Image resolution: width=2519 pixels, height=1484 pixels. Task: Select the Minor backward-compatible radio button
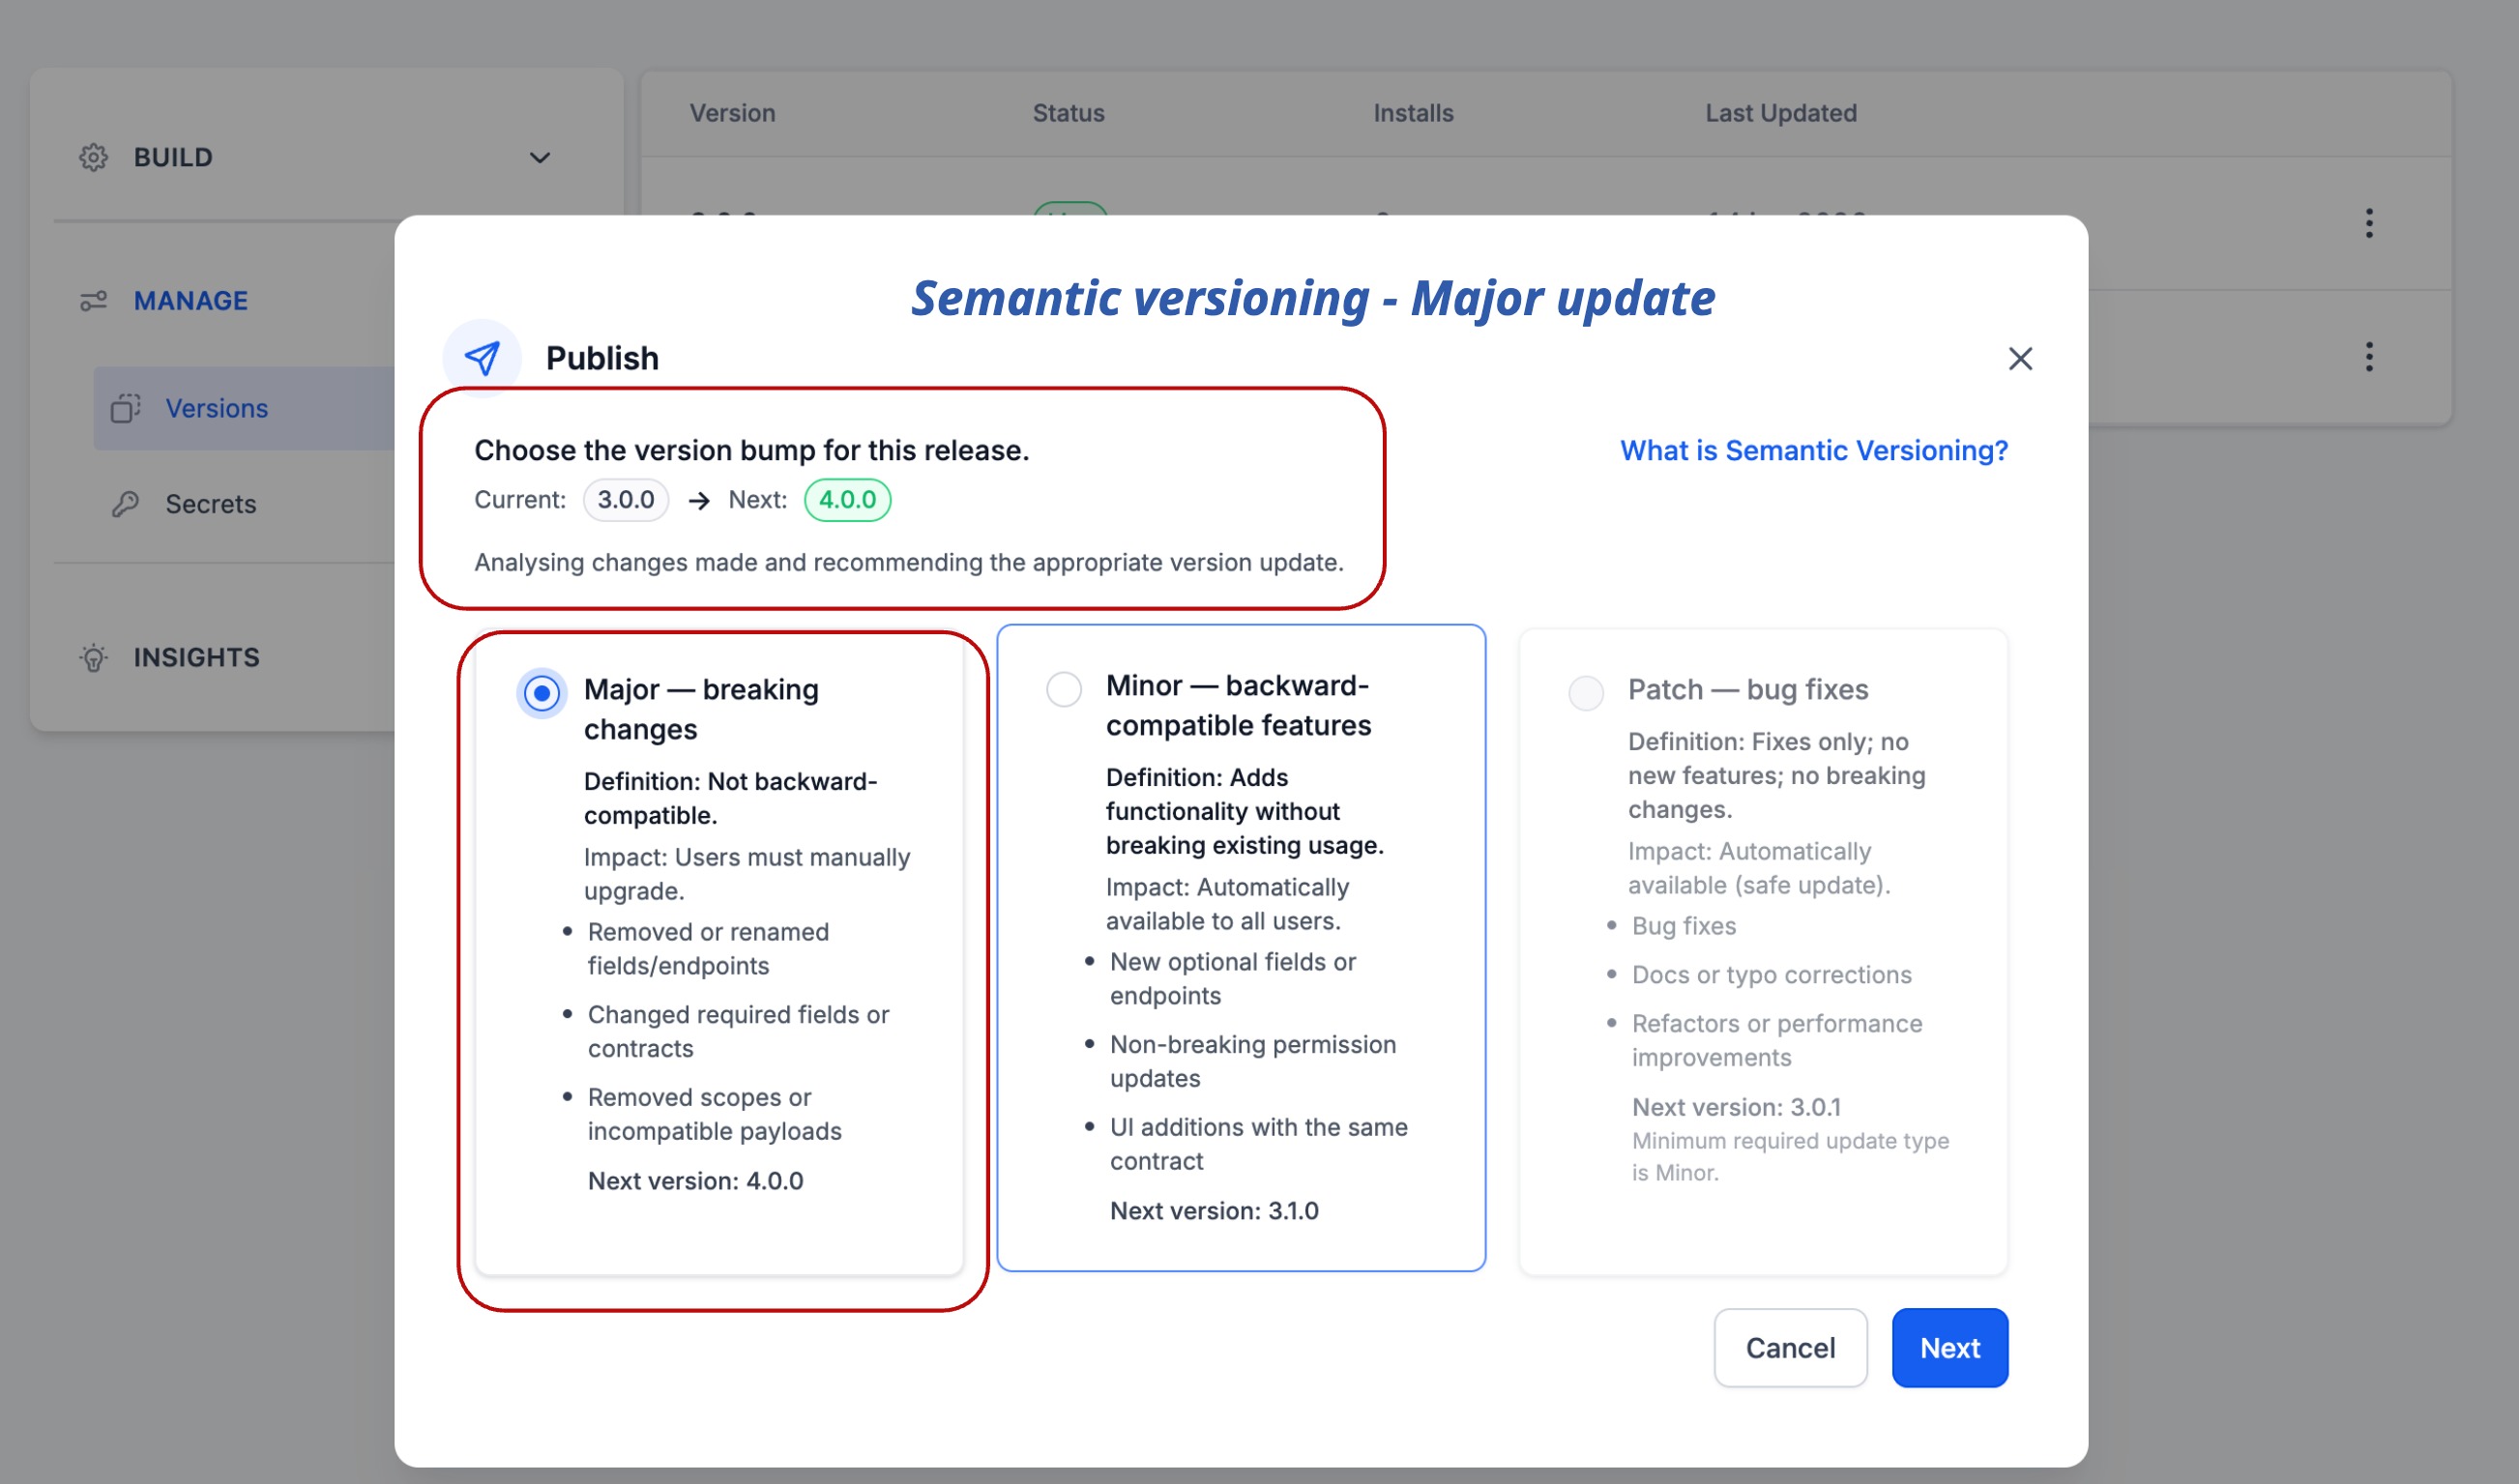1063,689
